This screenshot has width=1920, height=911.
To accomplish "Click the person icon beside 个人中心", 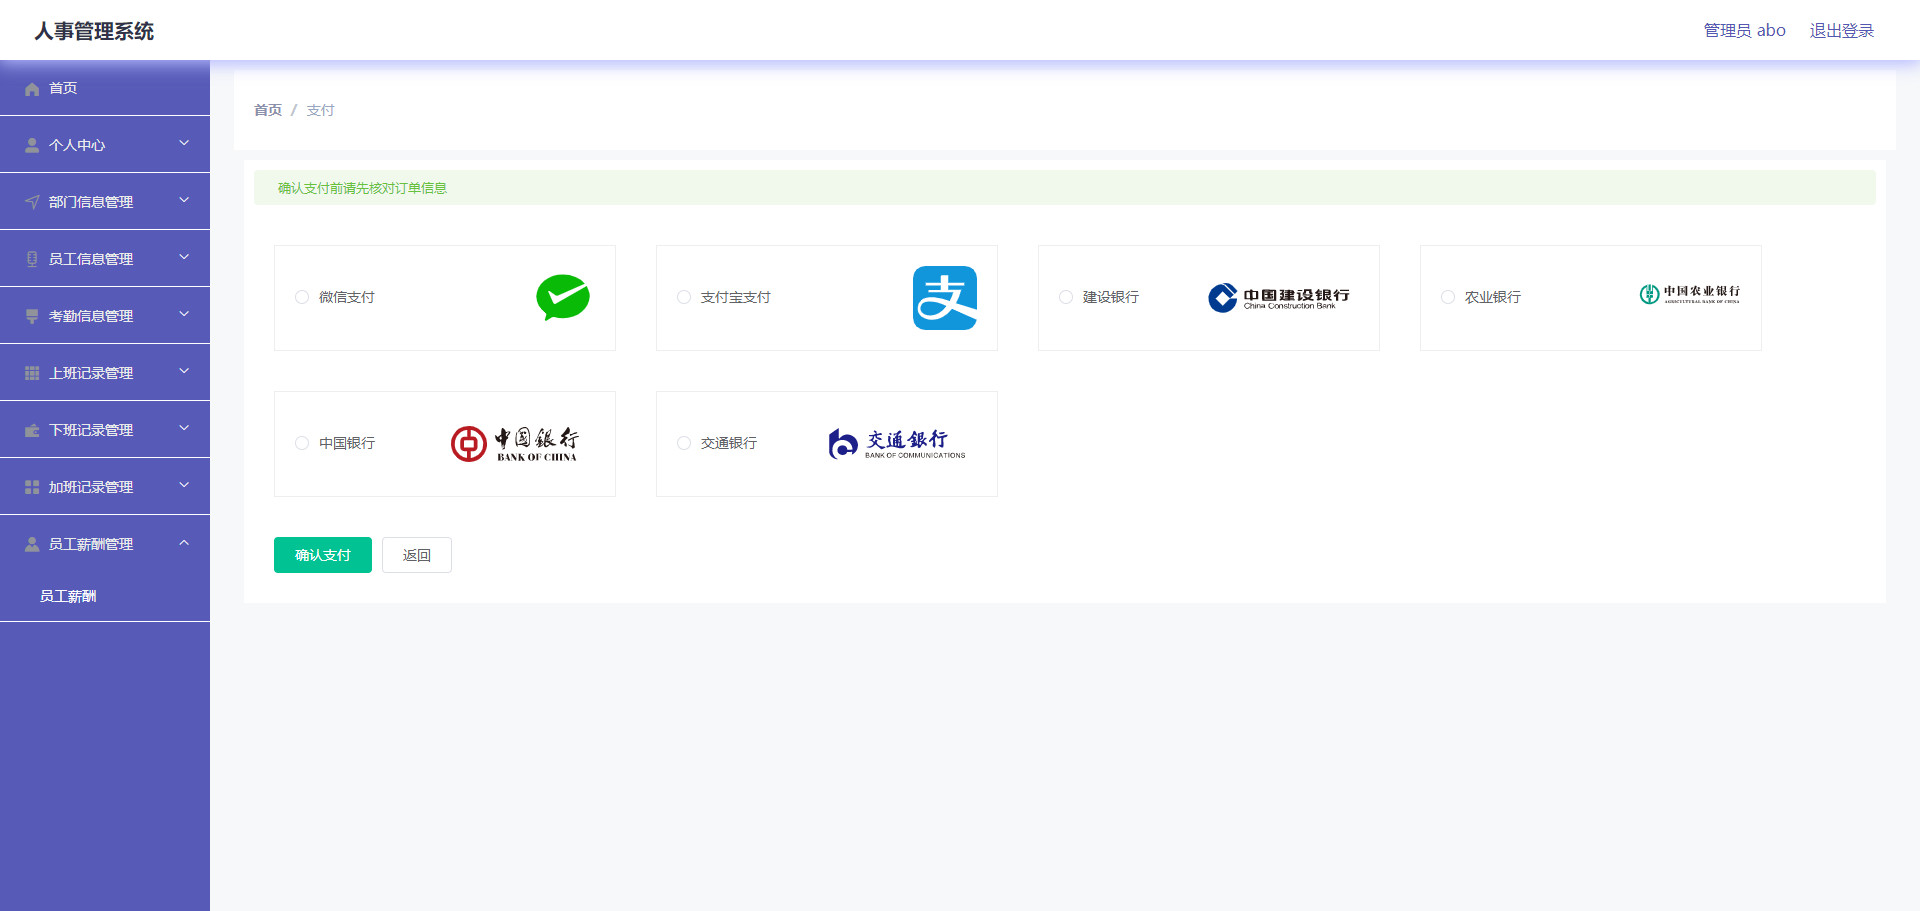I will pos(32,146).
